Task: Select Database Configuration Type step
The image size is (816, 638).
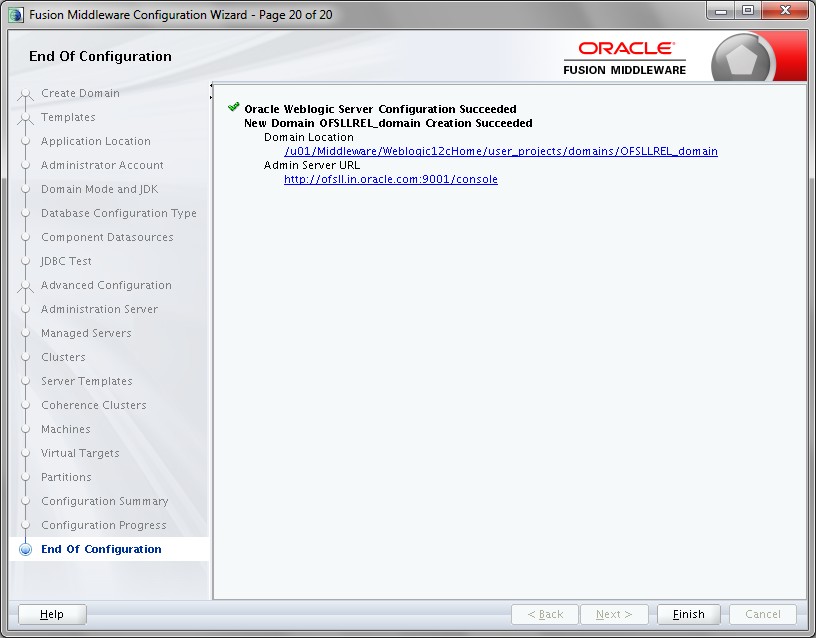Action: pos(119,213)
